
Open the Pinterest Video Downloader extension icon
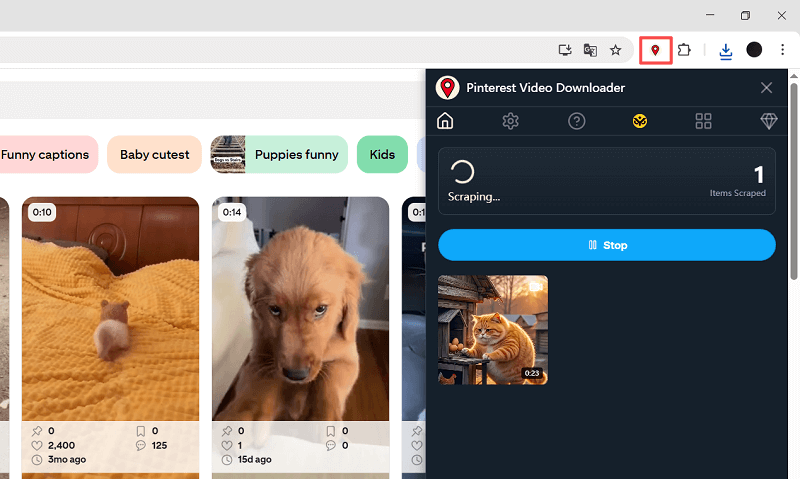(x=655, y=50)
